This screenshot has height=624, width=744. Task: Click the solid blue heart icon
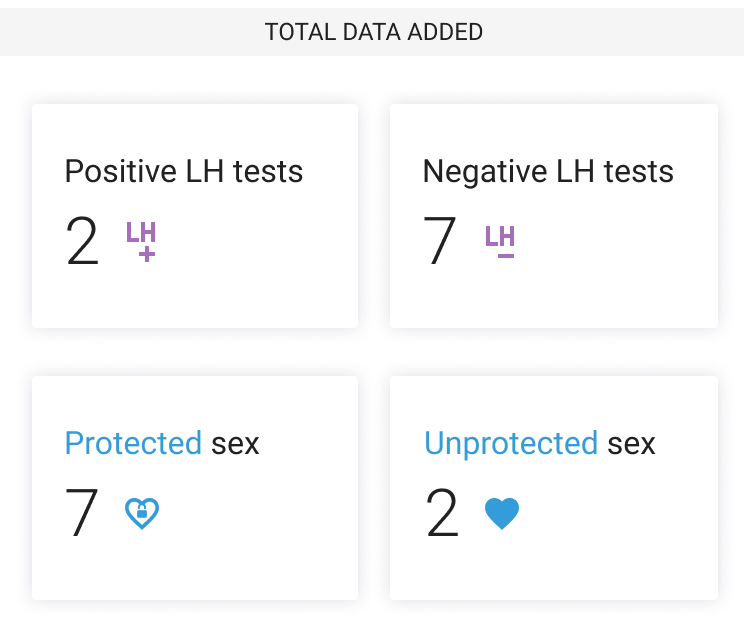502,513
